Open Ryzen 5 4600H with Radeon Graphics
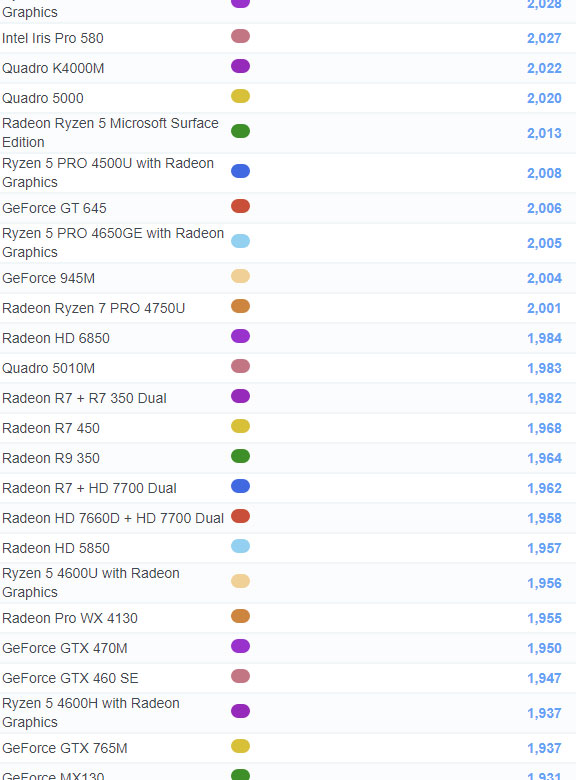The height and width of the screenshot is (780, 576). 91,712
